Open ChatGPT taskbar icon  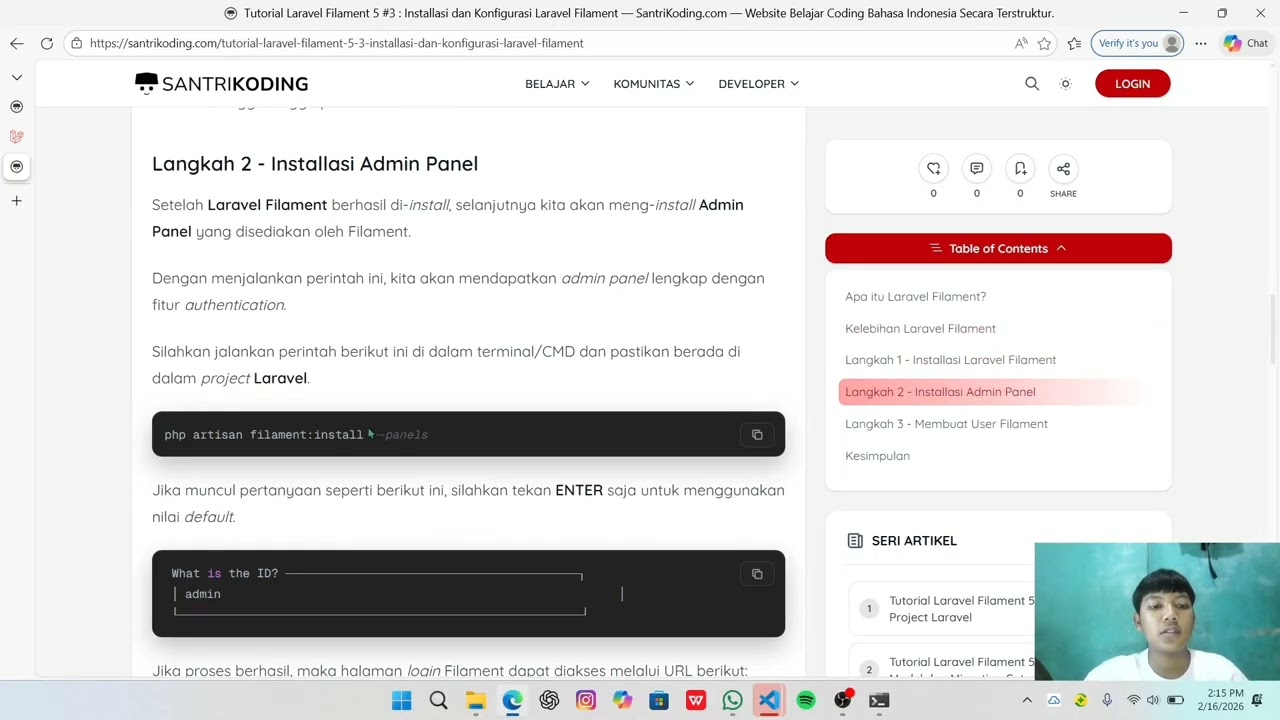coord(549,701)
